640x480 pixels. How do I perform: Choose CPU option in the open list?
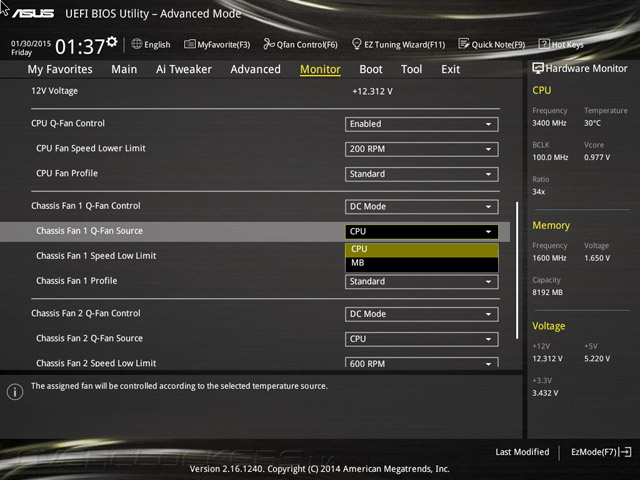(x=422, y=249)
